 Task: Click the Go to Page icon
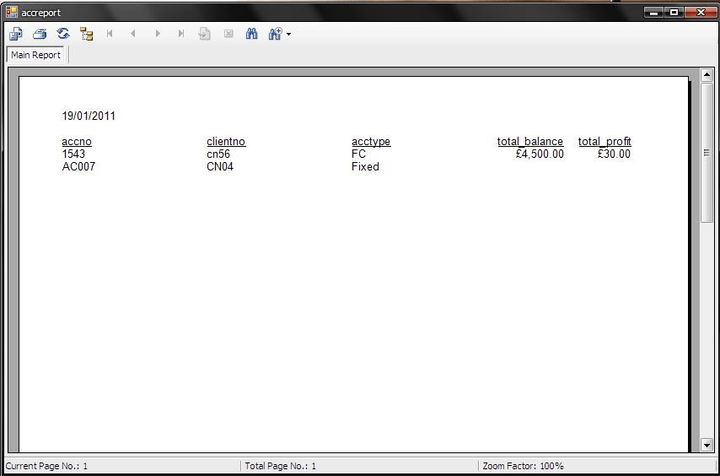point(204,34)
